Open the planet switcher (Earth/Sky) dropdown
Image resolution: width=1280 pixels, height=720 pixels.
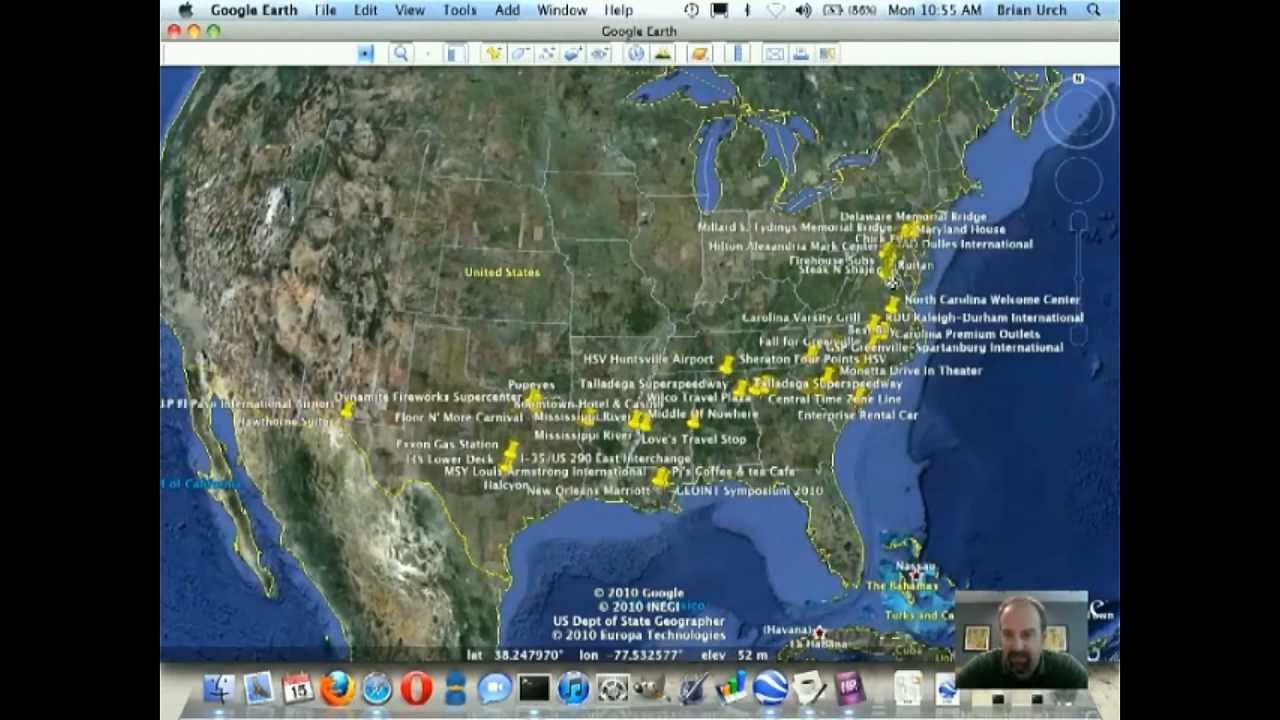700,54
